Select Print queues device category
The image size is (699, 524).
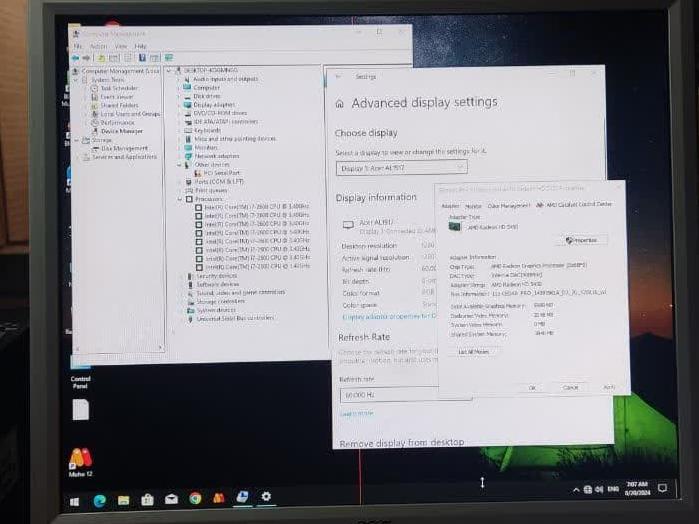[x=211, y=190]
